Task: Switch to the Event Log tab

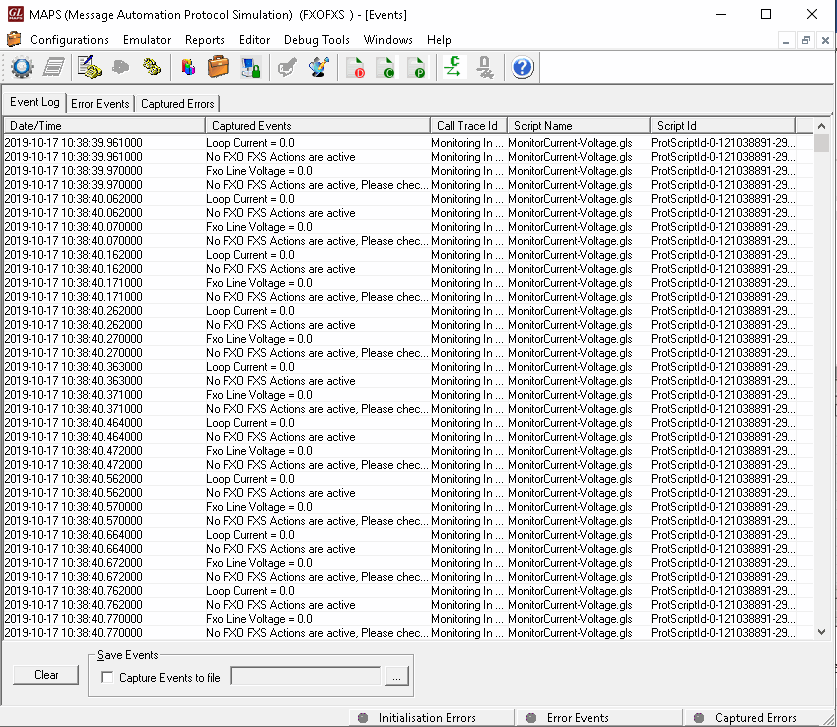Action: (35, 102)
